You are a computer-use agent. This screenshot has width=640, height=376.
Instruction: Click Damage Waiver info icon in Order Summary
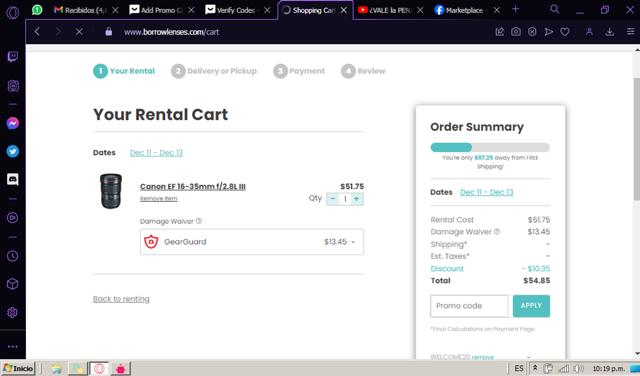coord(497,231)
